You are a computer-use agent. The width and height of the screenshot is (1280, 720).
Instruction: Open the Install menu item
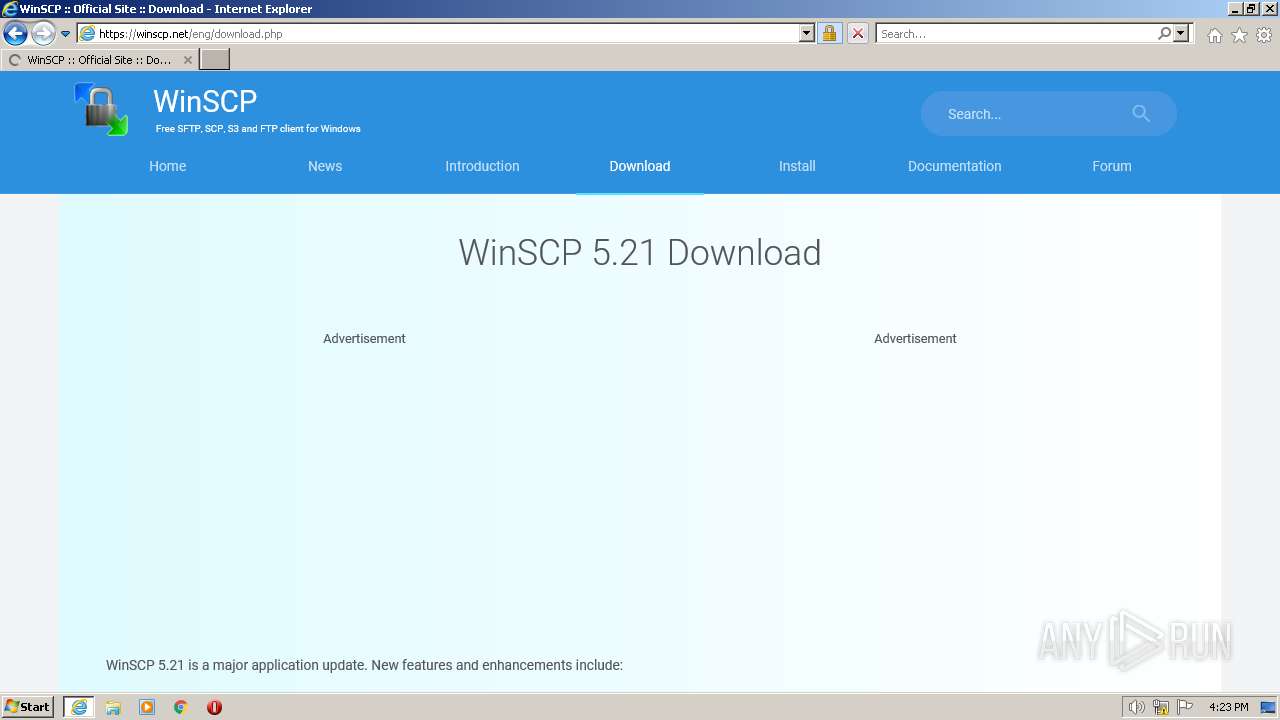(x=797, y=166)
